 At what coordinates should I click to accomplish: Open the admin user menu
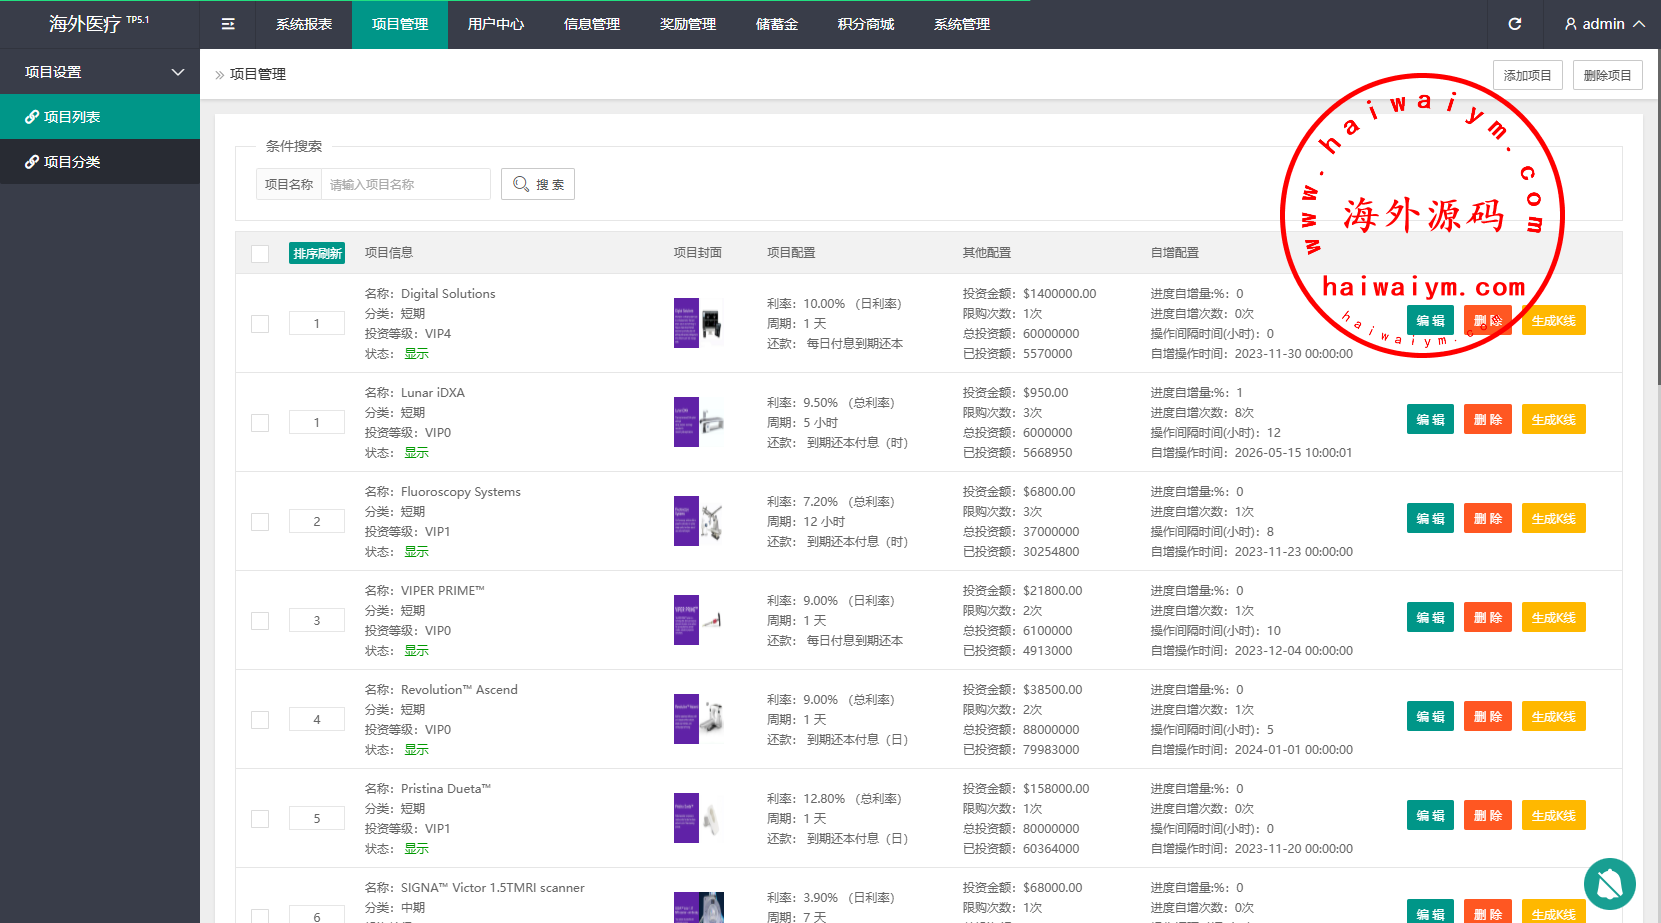[x=1604, y=24]
